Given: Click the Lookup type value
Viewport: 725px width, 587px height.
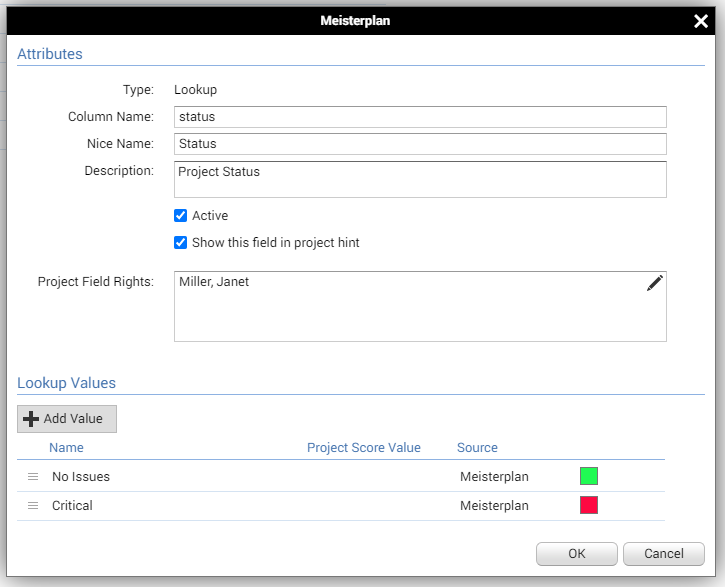Looking at the screenshot, I should pos(196,90).
